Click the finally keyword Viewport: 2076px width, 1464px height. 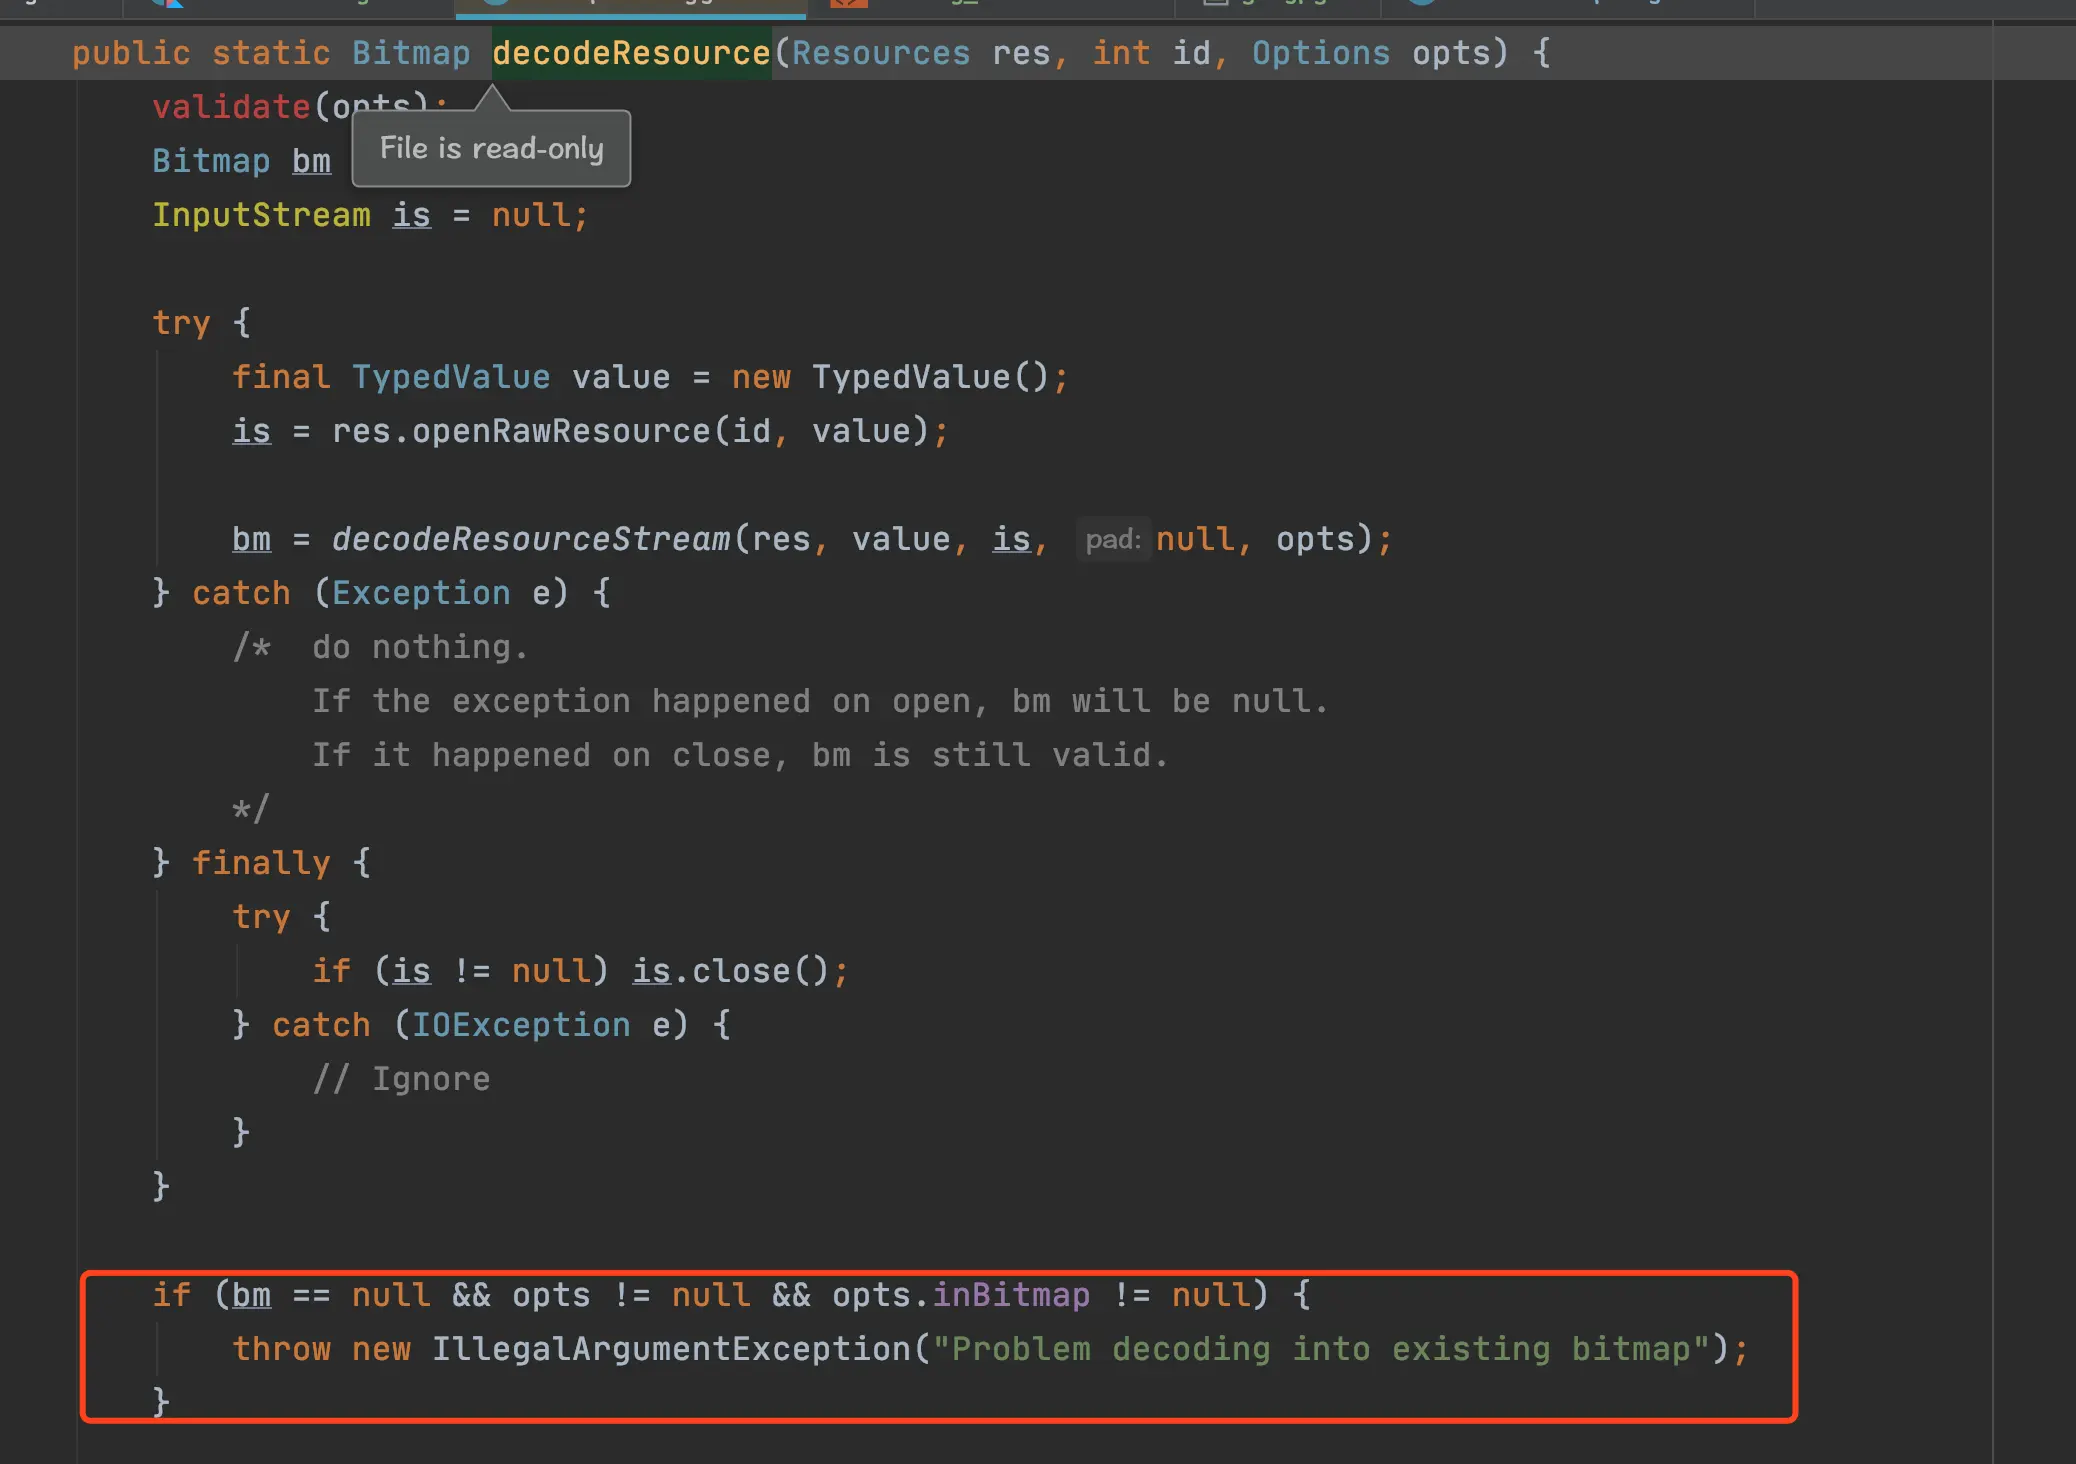261,864
